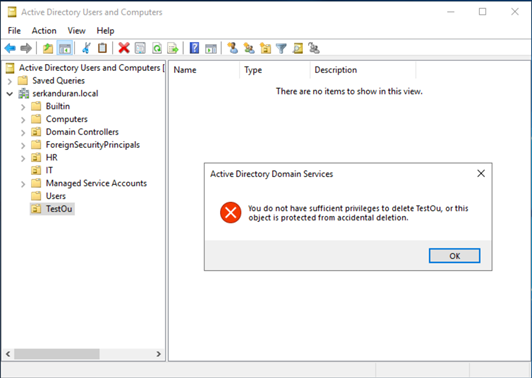Click the blue Back arrow icon
532x378 pixels.
(x=10, y=48)
